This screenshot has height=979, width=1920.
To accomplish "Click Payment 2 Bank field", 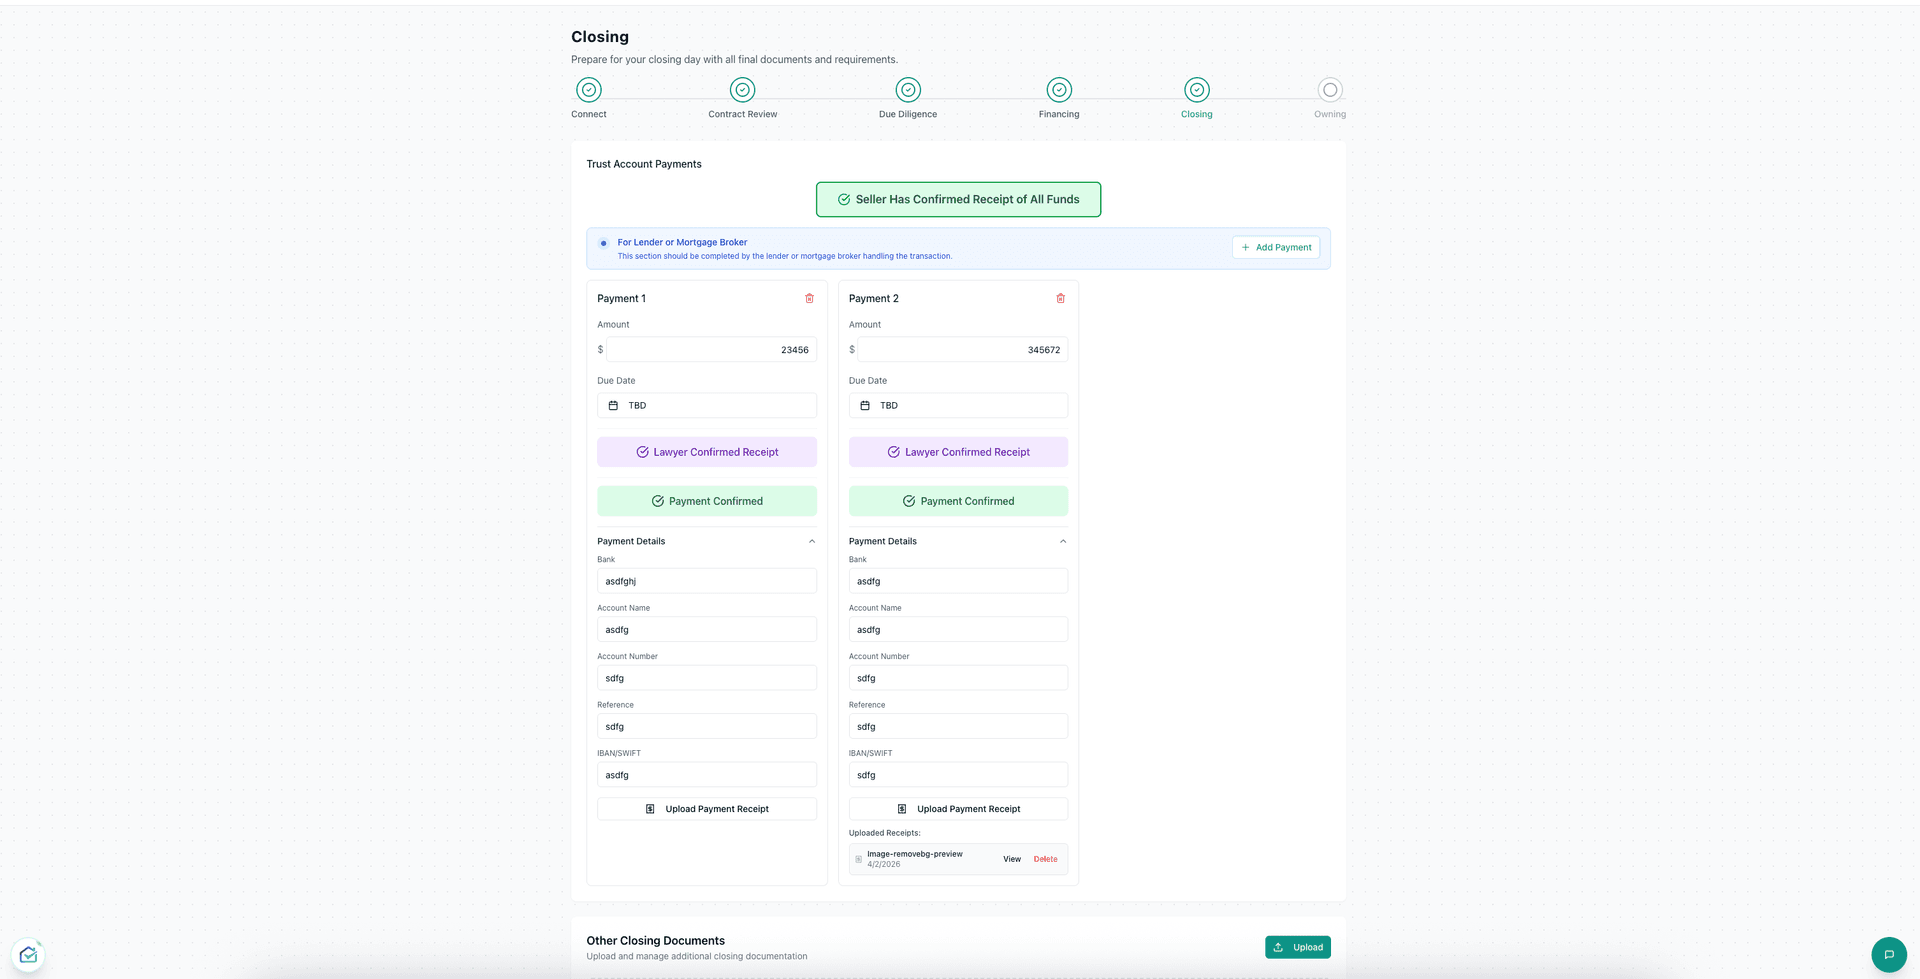I will tap(958, 581).
